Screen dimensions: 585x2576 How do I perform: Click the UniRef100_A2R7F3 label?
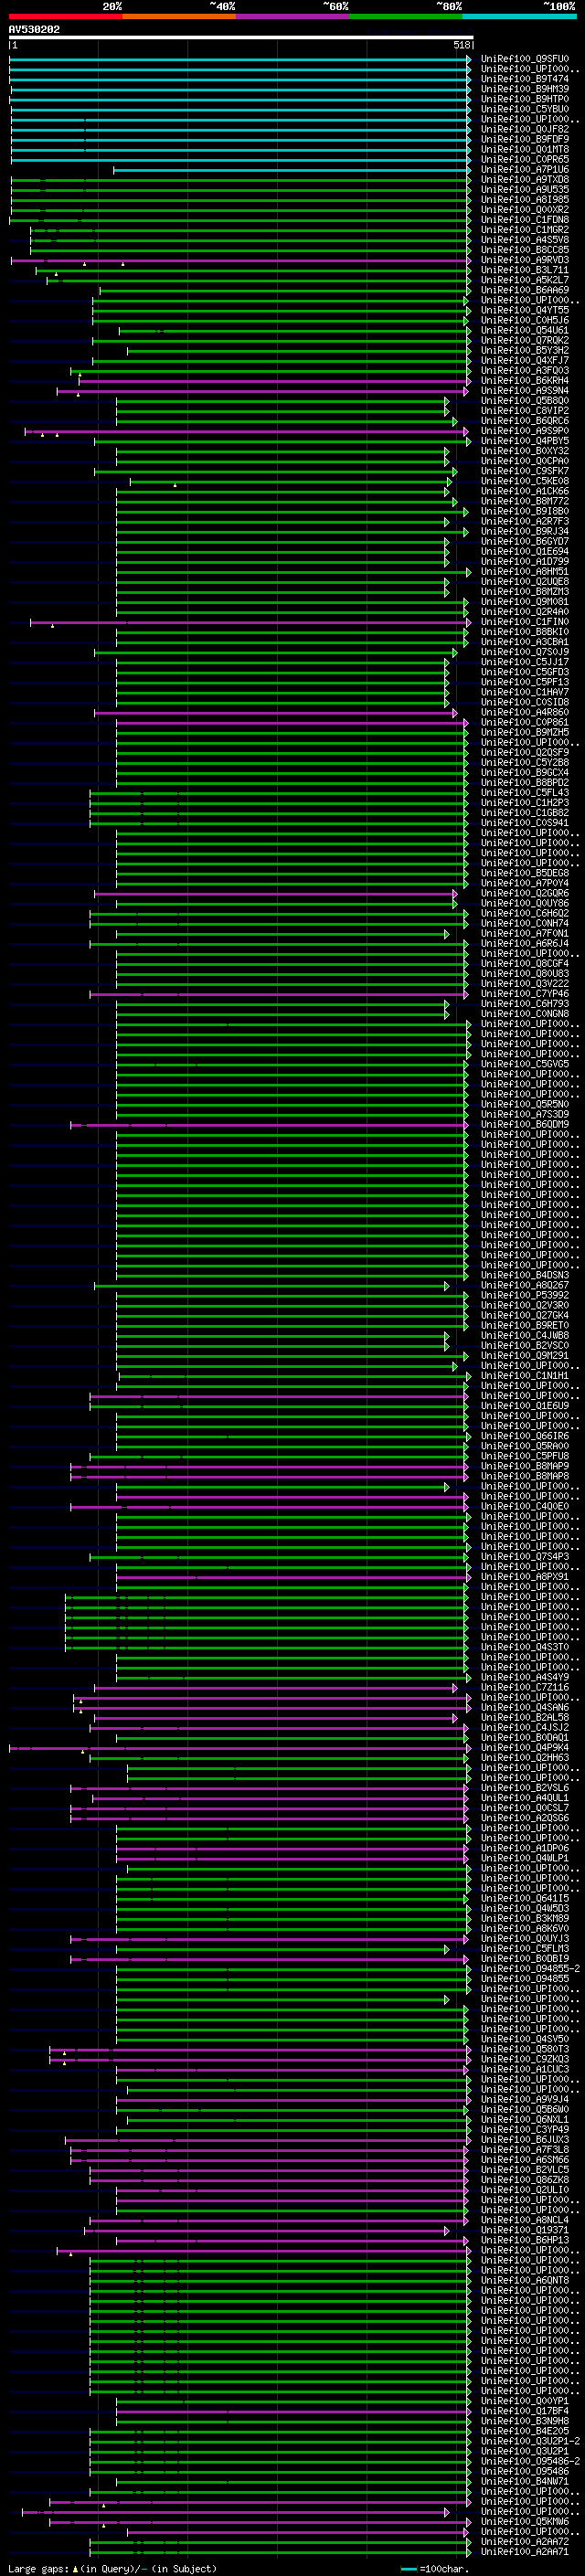[525, 521]
